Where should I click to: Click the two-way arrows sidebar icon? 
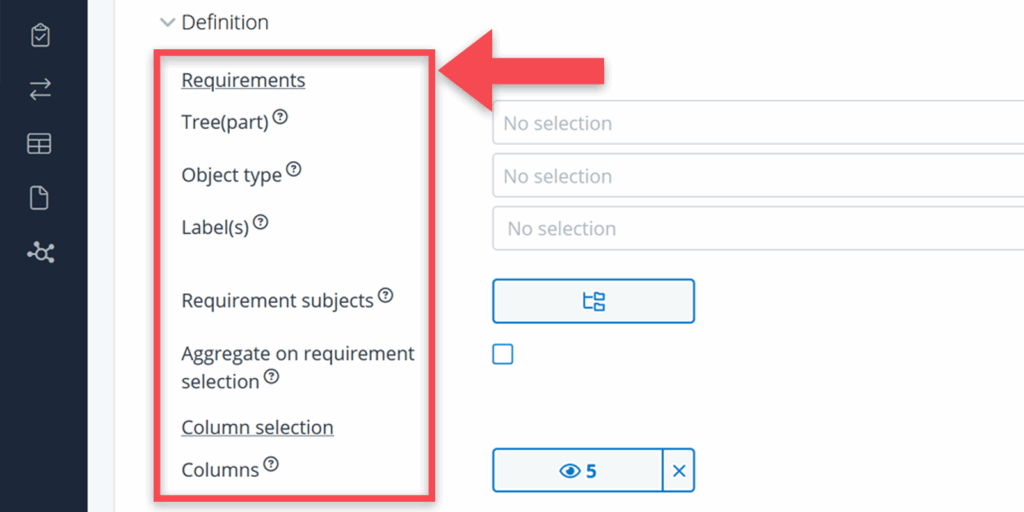40,90
